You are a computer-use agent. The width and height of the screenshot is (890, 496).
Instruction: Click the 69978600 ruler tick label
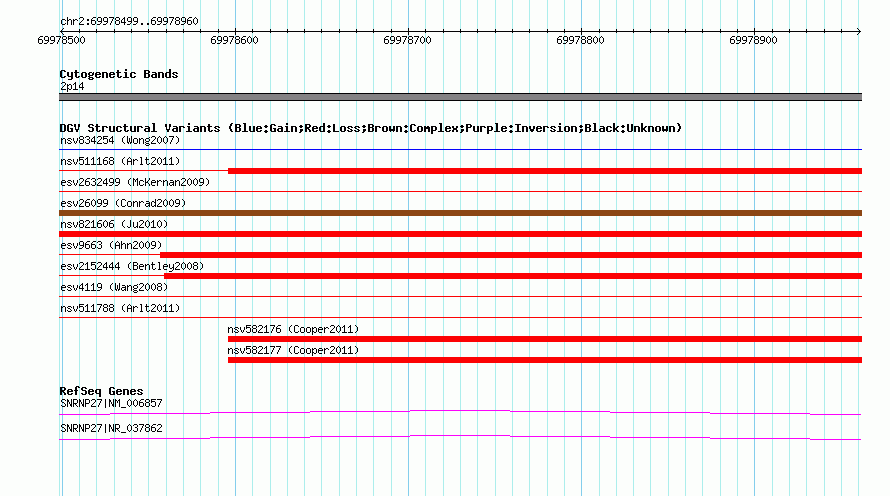click(234, 40)
